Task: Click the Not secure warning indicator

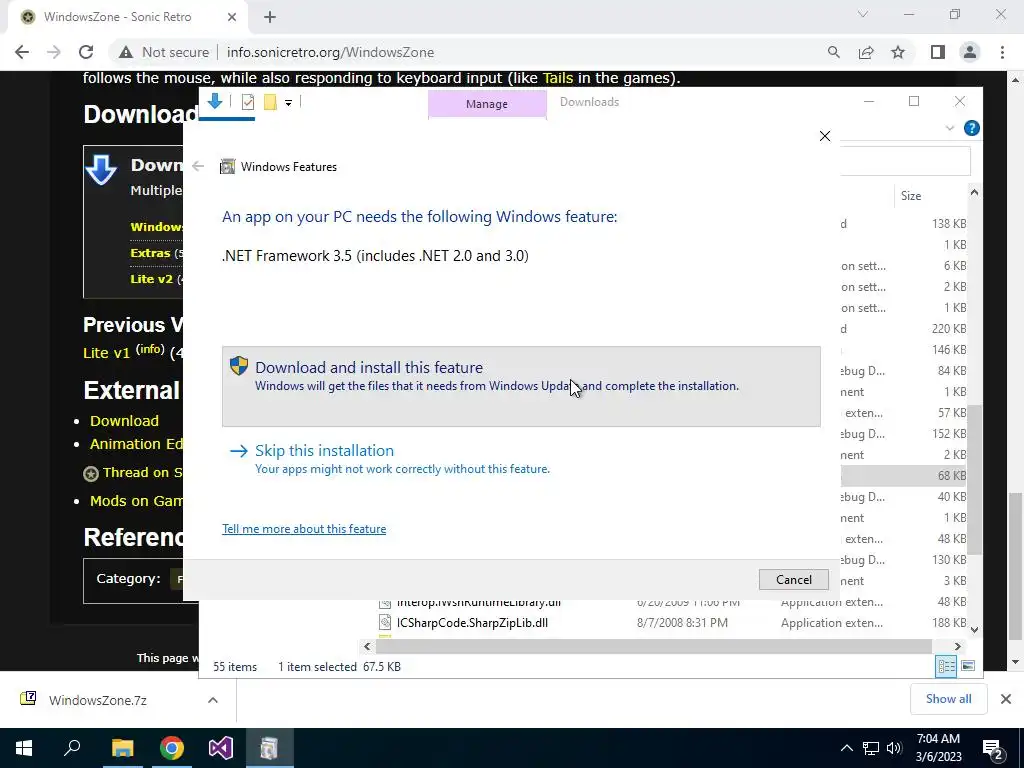Action: coord(164,52)
